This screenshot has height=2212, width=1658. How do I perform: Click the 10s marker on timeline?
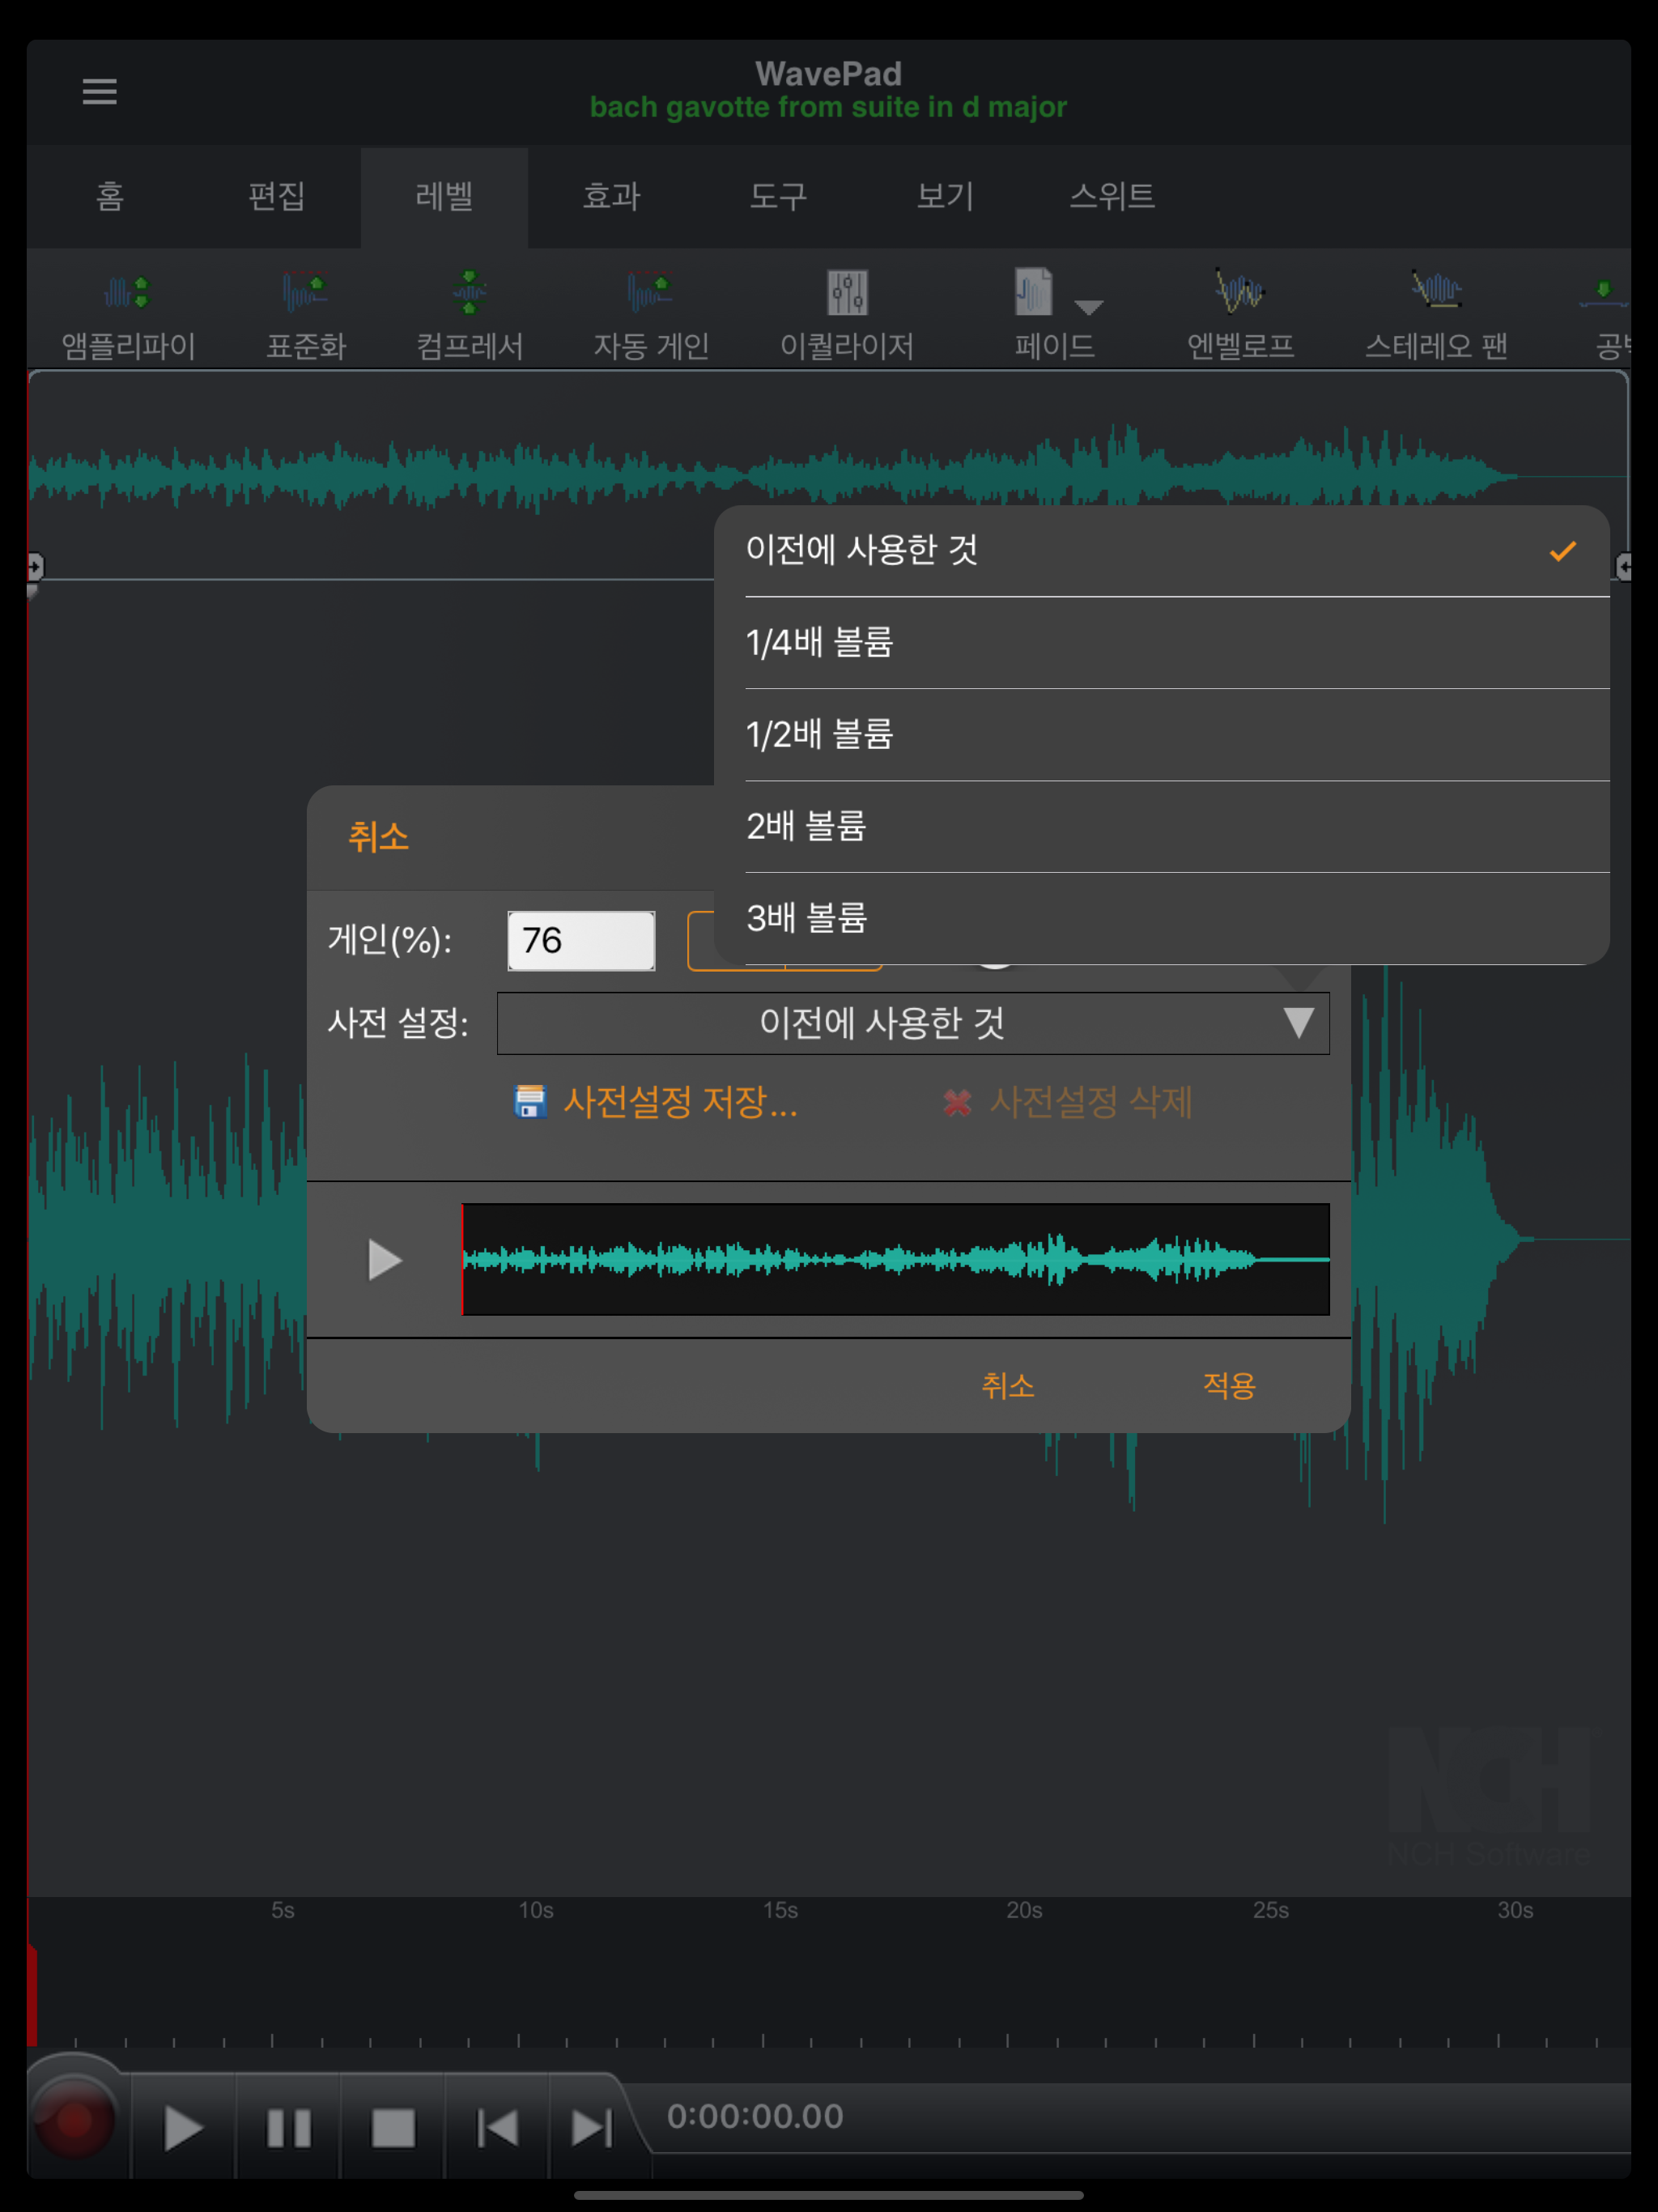536,1910
